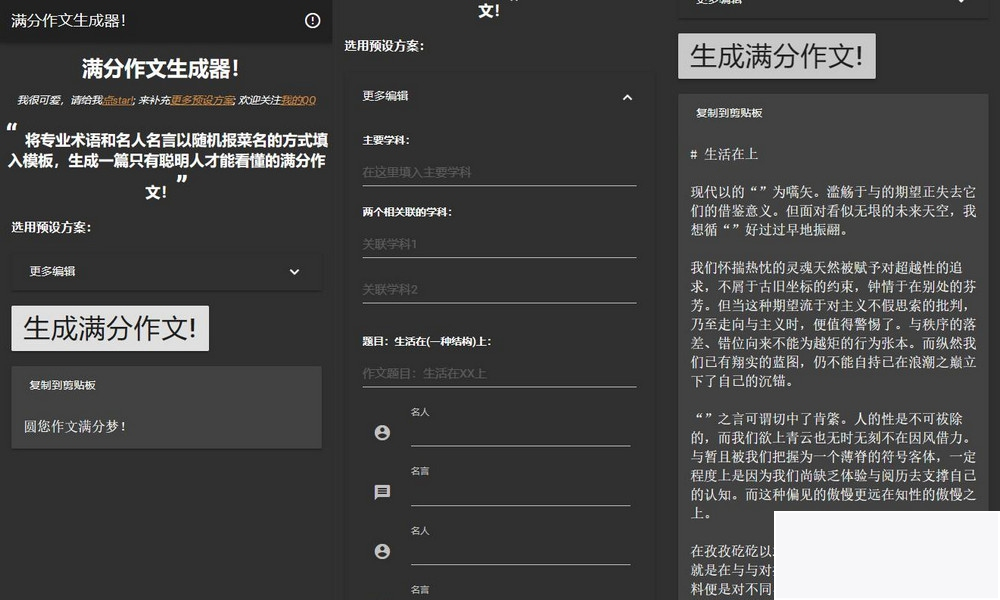Click the 主要学科 input field
1000x600 pixels.
click(x=500, y=170)
